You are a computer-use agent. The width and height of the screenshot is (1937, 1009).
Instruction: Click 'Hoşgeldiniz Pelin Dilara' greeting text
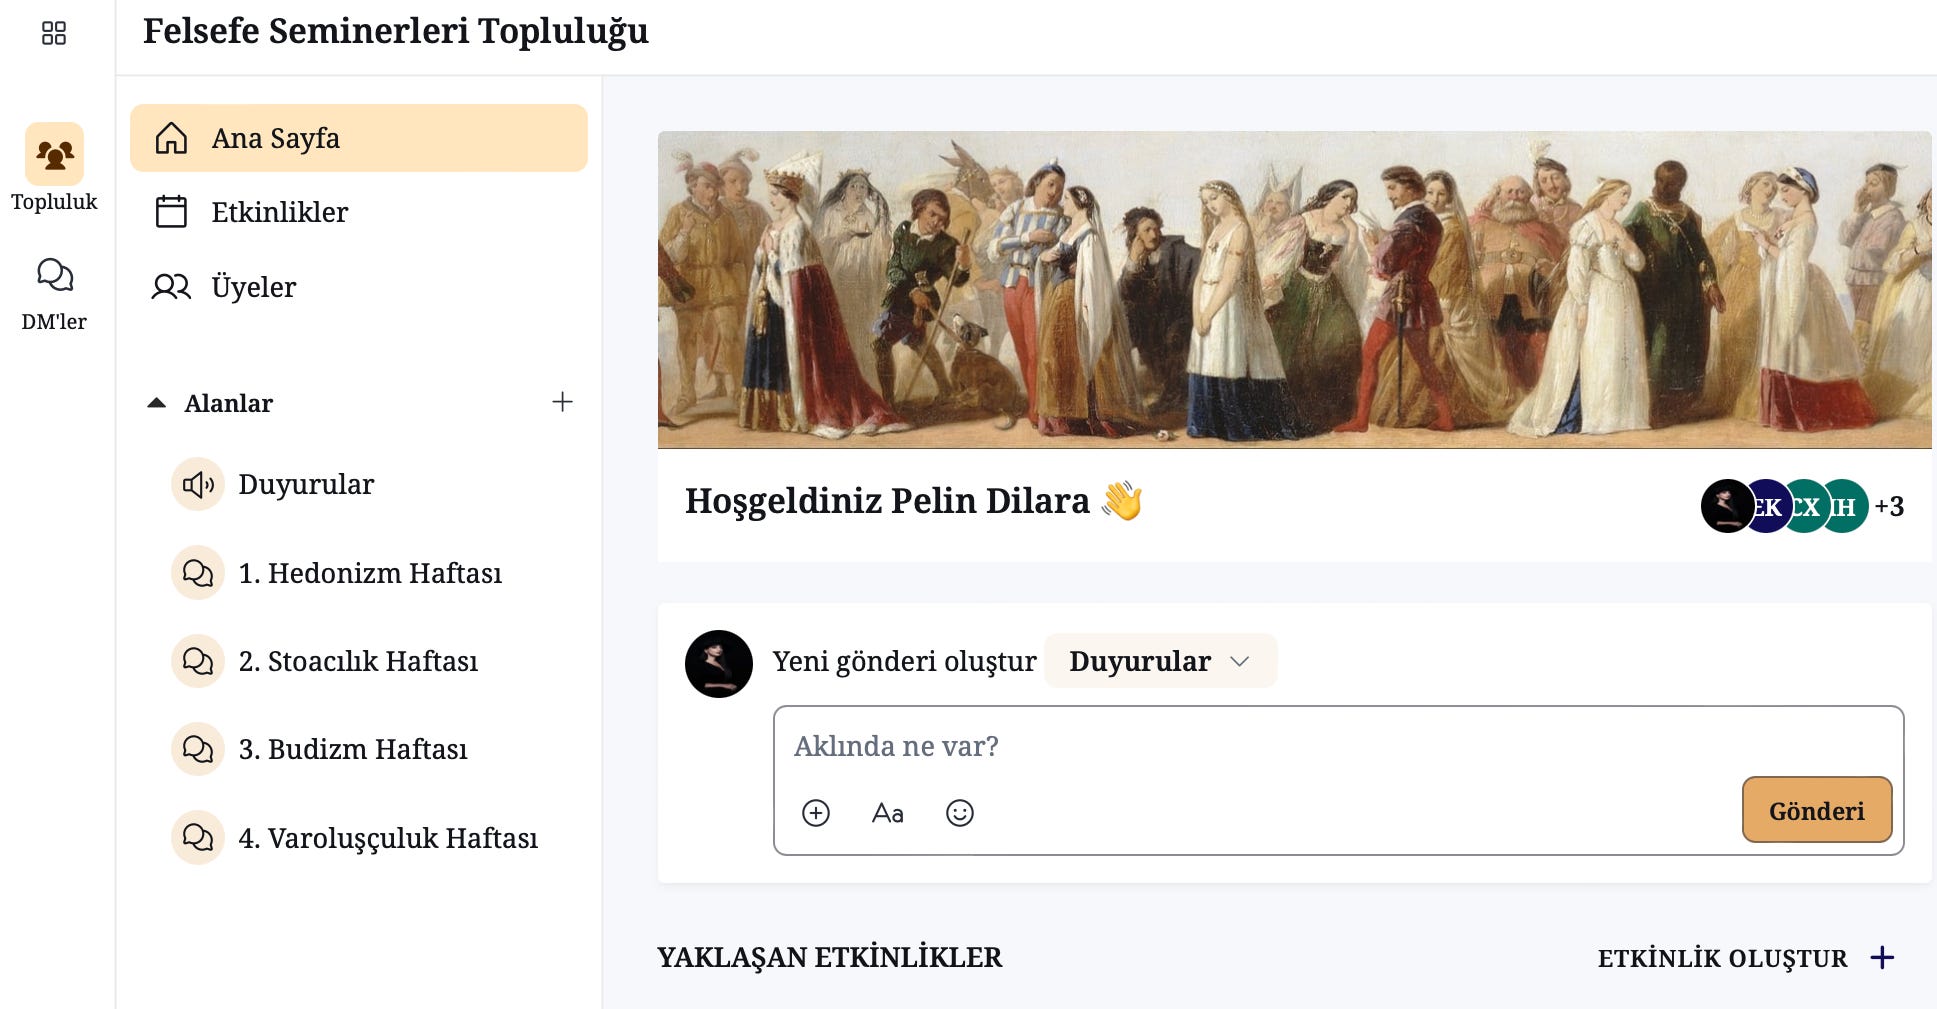[x=887, y=500]
